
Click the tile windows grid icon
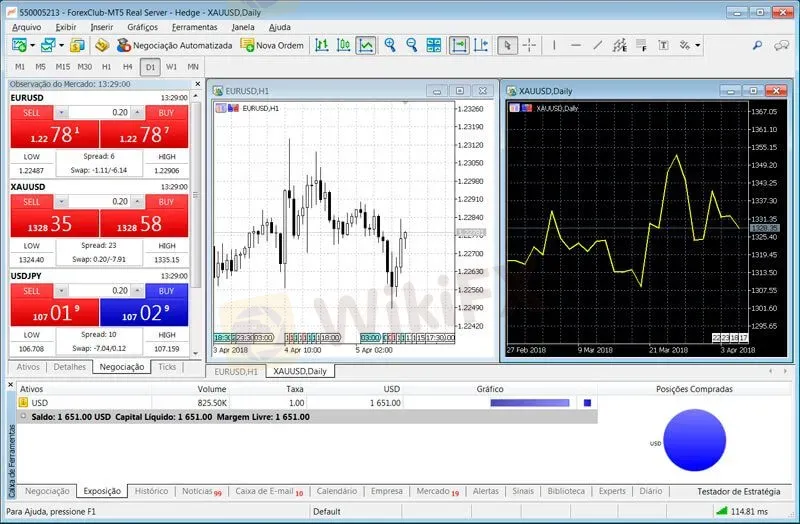point(433,45)
